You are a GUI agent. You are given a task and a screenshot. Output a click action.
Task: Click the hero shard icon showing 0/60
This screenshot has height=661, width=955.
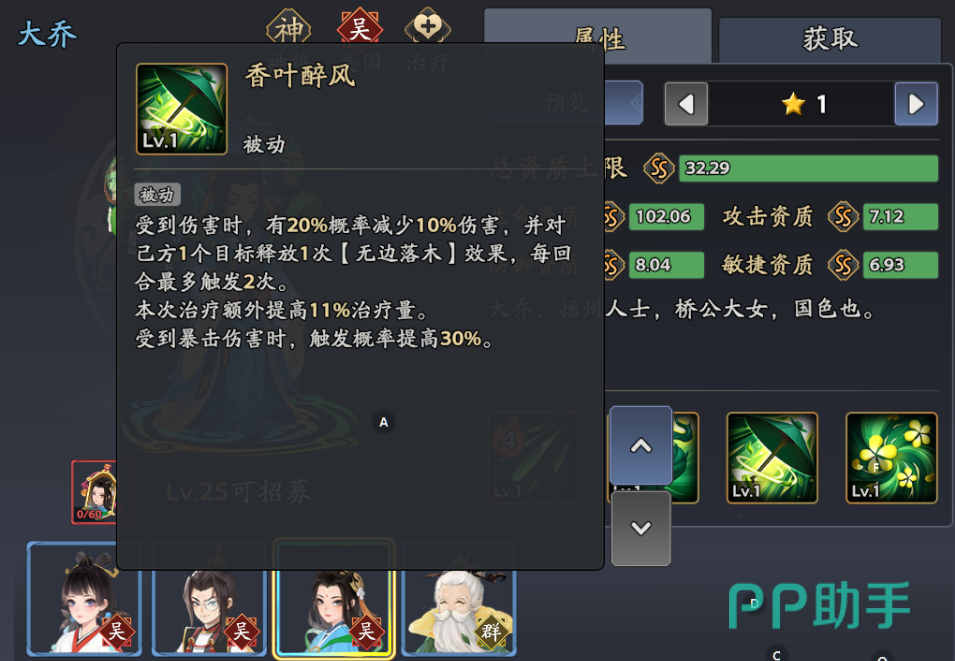(94, 492)
